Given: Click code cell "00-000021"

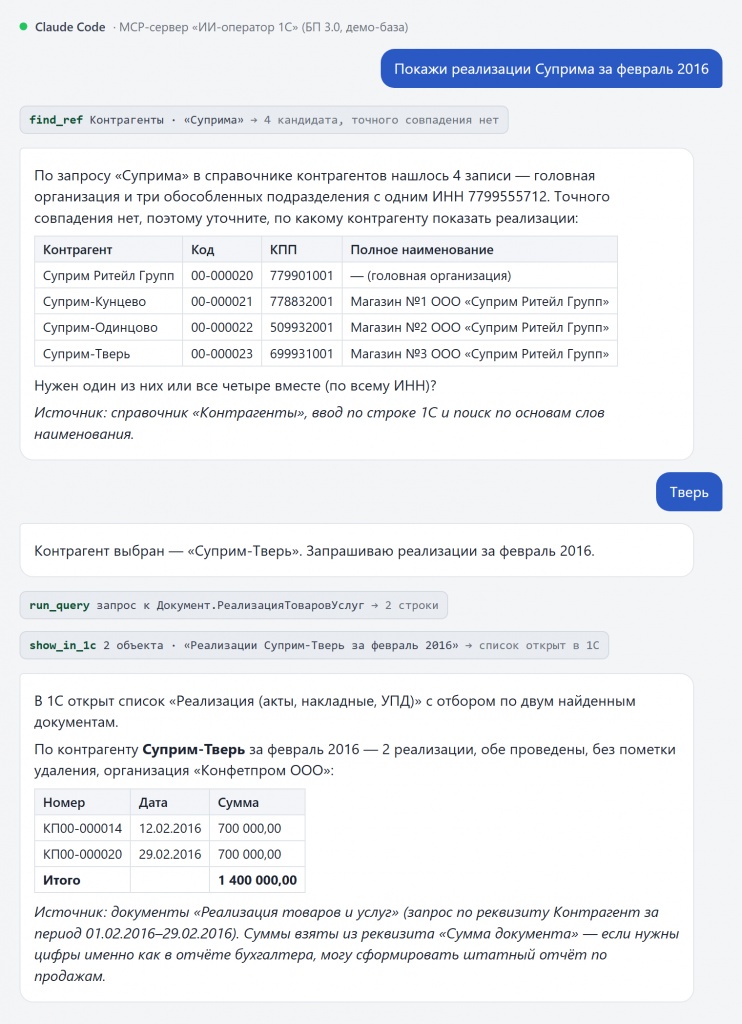Looking at the screenshot, I should pyautogui.click(x=222, y=302).
